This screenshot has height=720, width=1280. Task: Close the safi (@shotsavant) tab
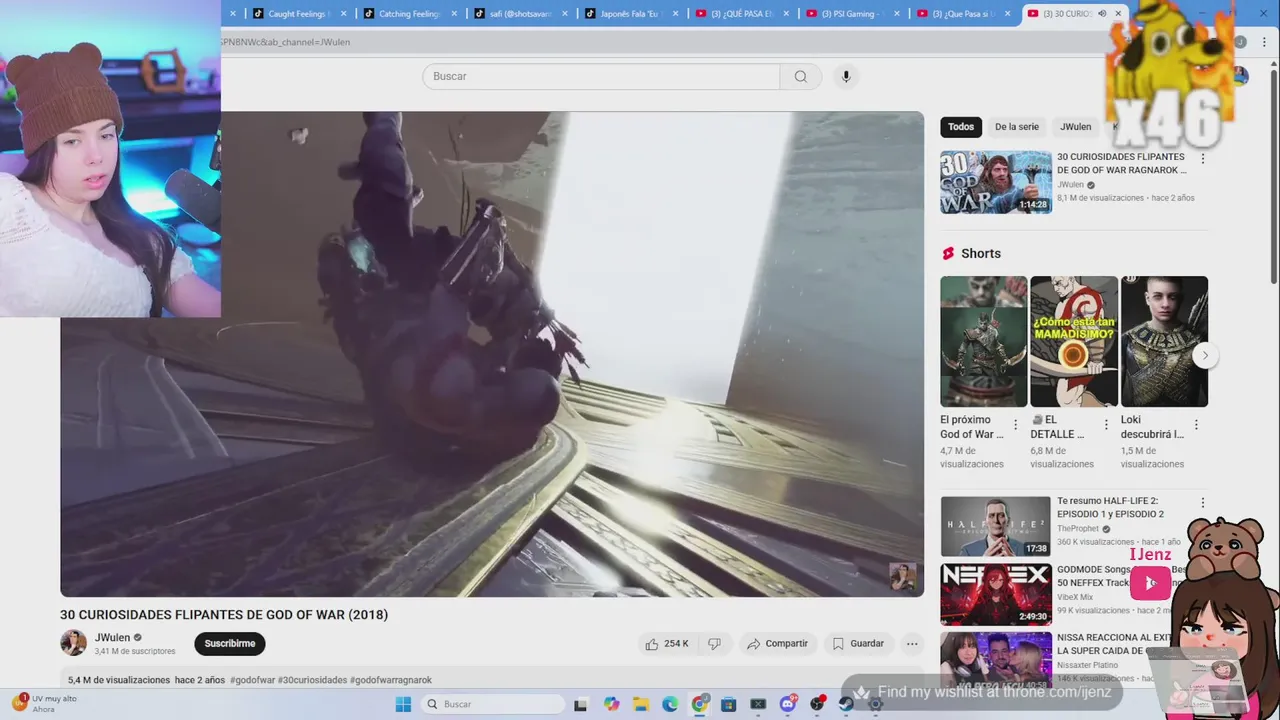point(565,14)
